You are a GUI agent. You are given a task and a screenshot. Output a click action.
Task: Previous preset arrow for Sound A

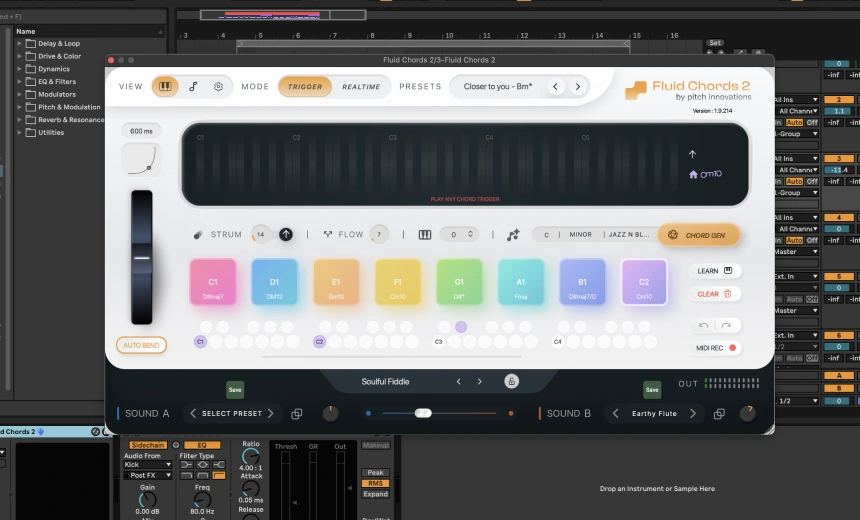tap(193, 413)
